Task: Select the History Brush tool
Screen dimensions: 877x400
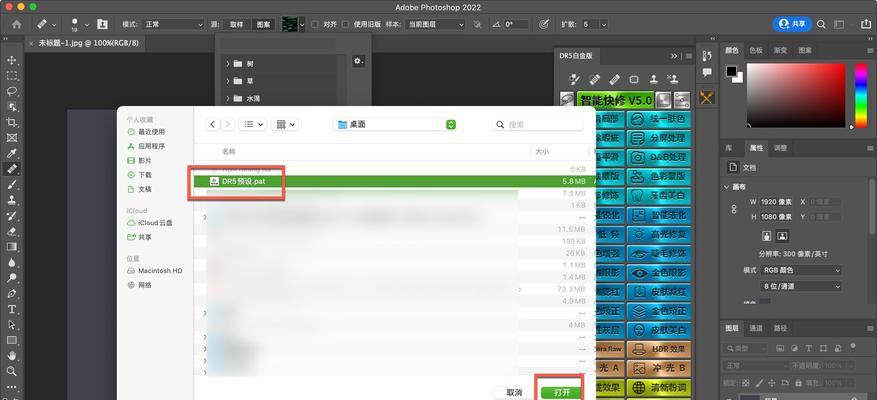Action: [12, 216]
